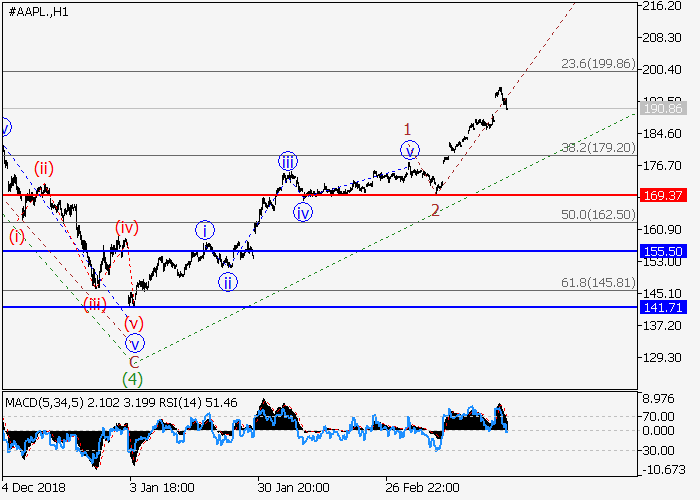700x500 pixels.
Task: Select the blue circled iii wave label
Action: click(x=288, y=161)
